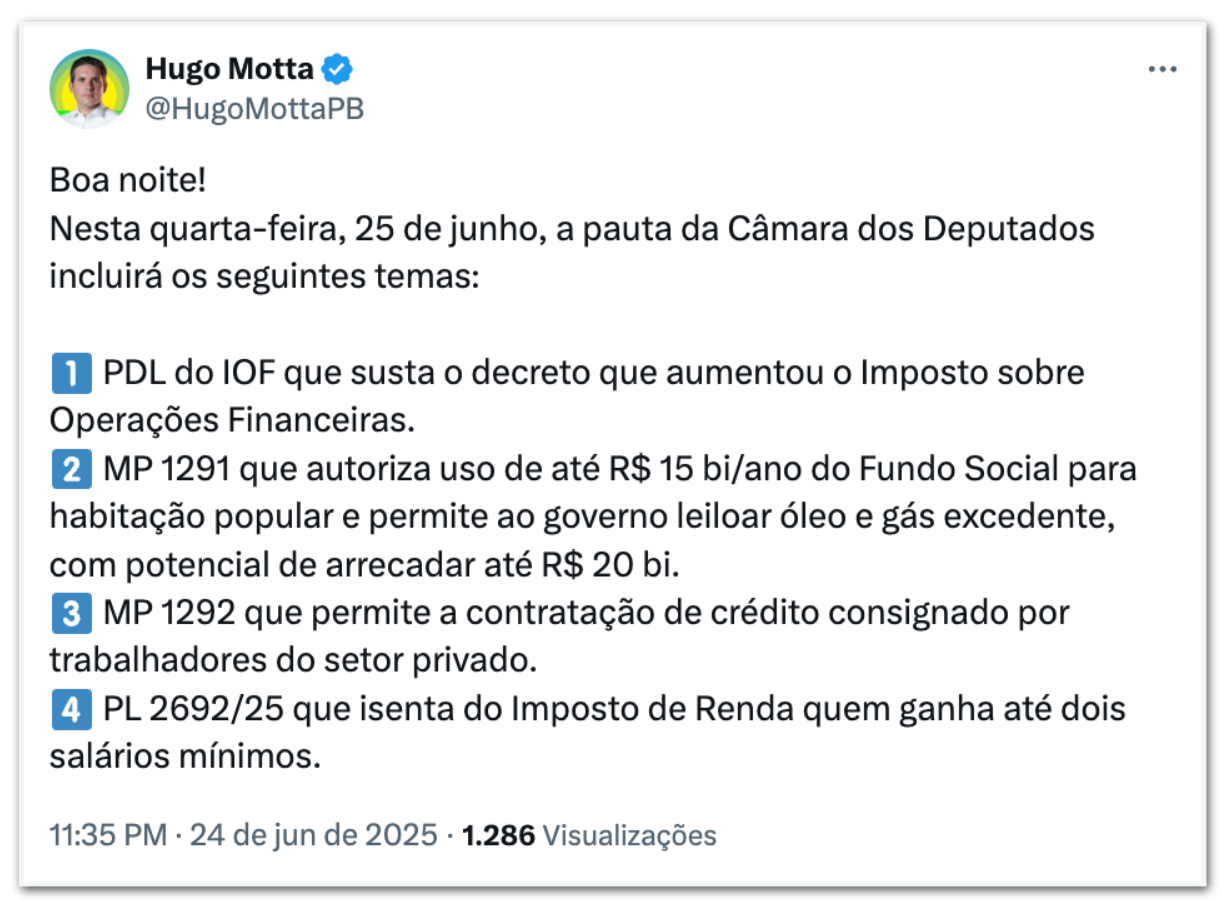Click the "salários mínimos" closing text

click(x=185, y=757)
